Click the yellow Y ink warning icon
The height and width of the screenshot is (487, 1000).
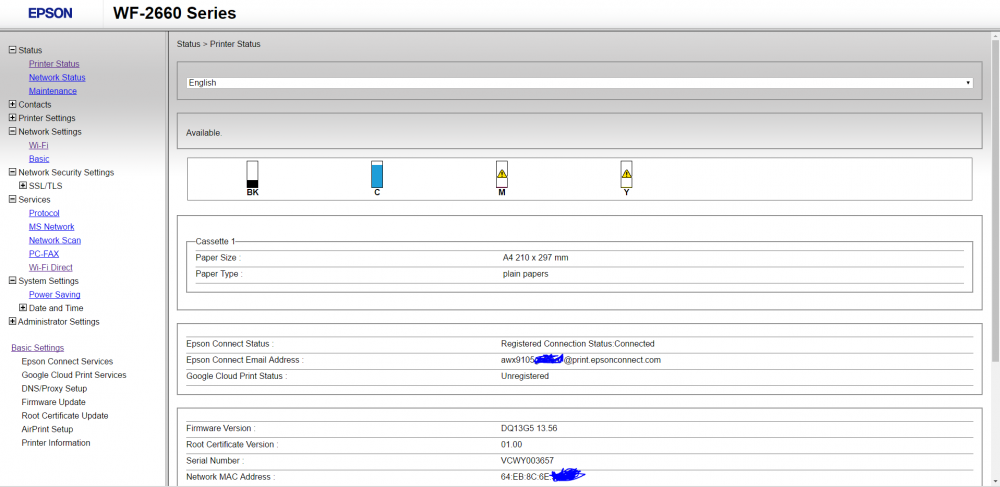(626, 173)
